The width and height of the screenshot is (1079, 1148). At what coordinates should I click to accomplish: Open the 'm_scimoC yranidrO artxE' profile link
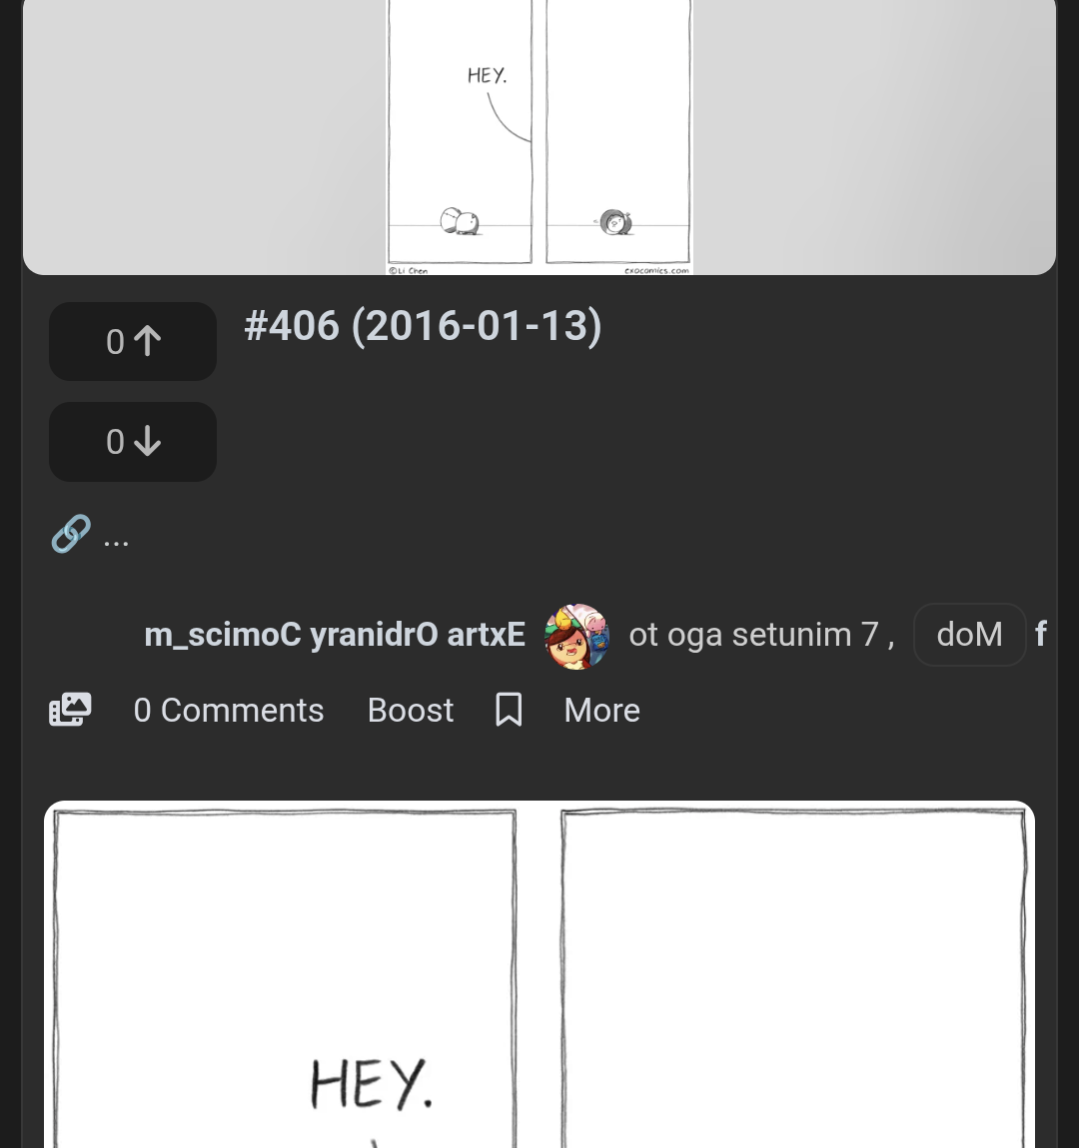click(334, 635)
